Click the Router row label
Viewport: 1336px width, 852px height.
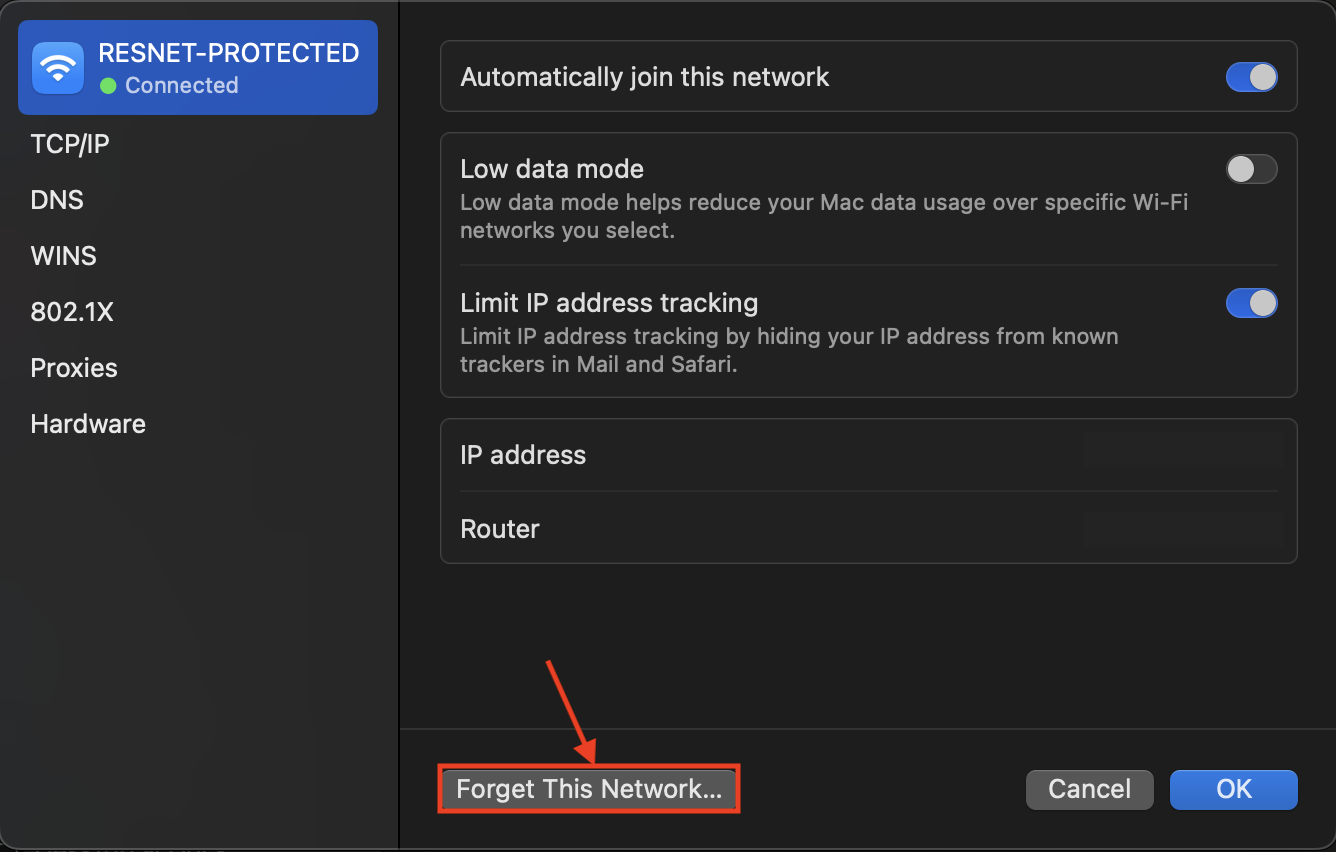point(500,529)
